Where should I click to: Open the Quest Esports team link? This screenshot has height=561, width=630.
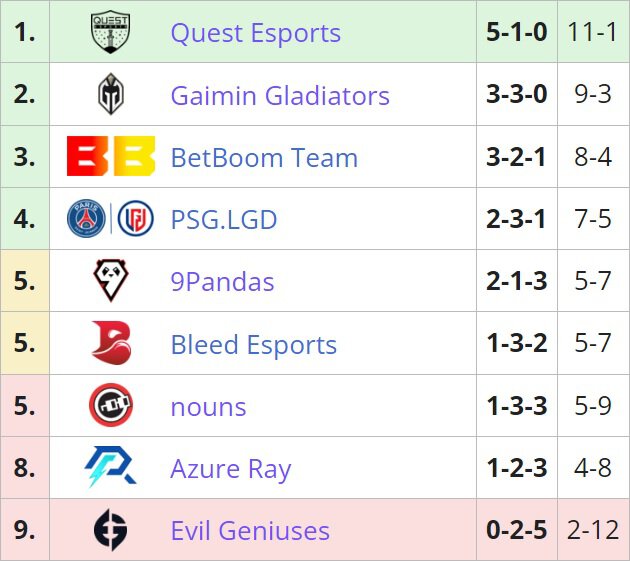pyautogui.click(x=256, y=33)
